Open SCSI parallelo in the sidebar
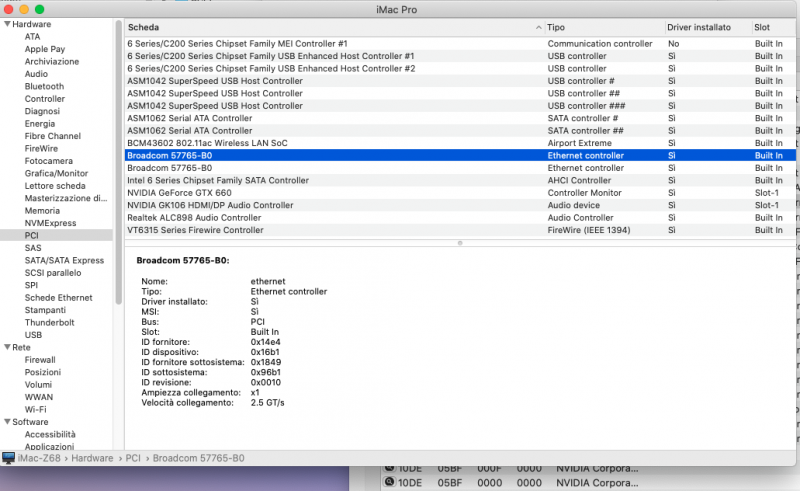Image resolution: width=800 pixels, height=491 pixels. point(53,273)
